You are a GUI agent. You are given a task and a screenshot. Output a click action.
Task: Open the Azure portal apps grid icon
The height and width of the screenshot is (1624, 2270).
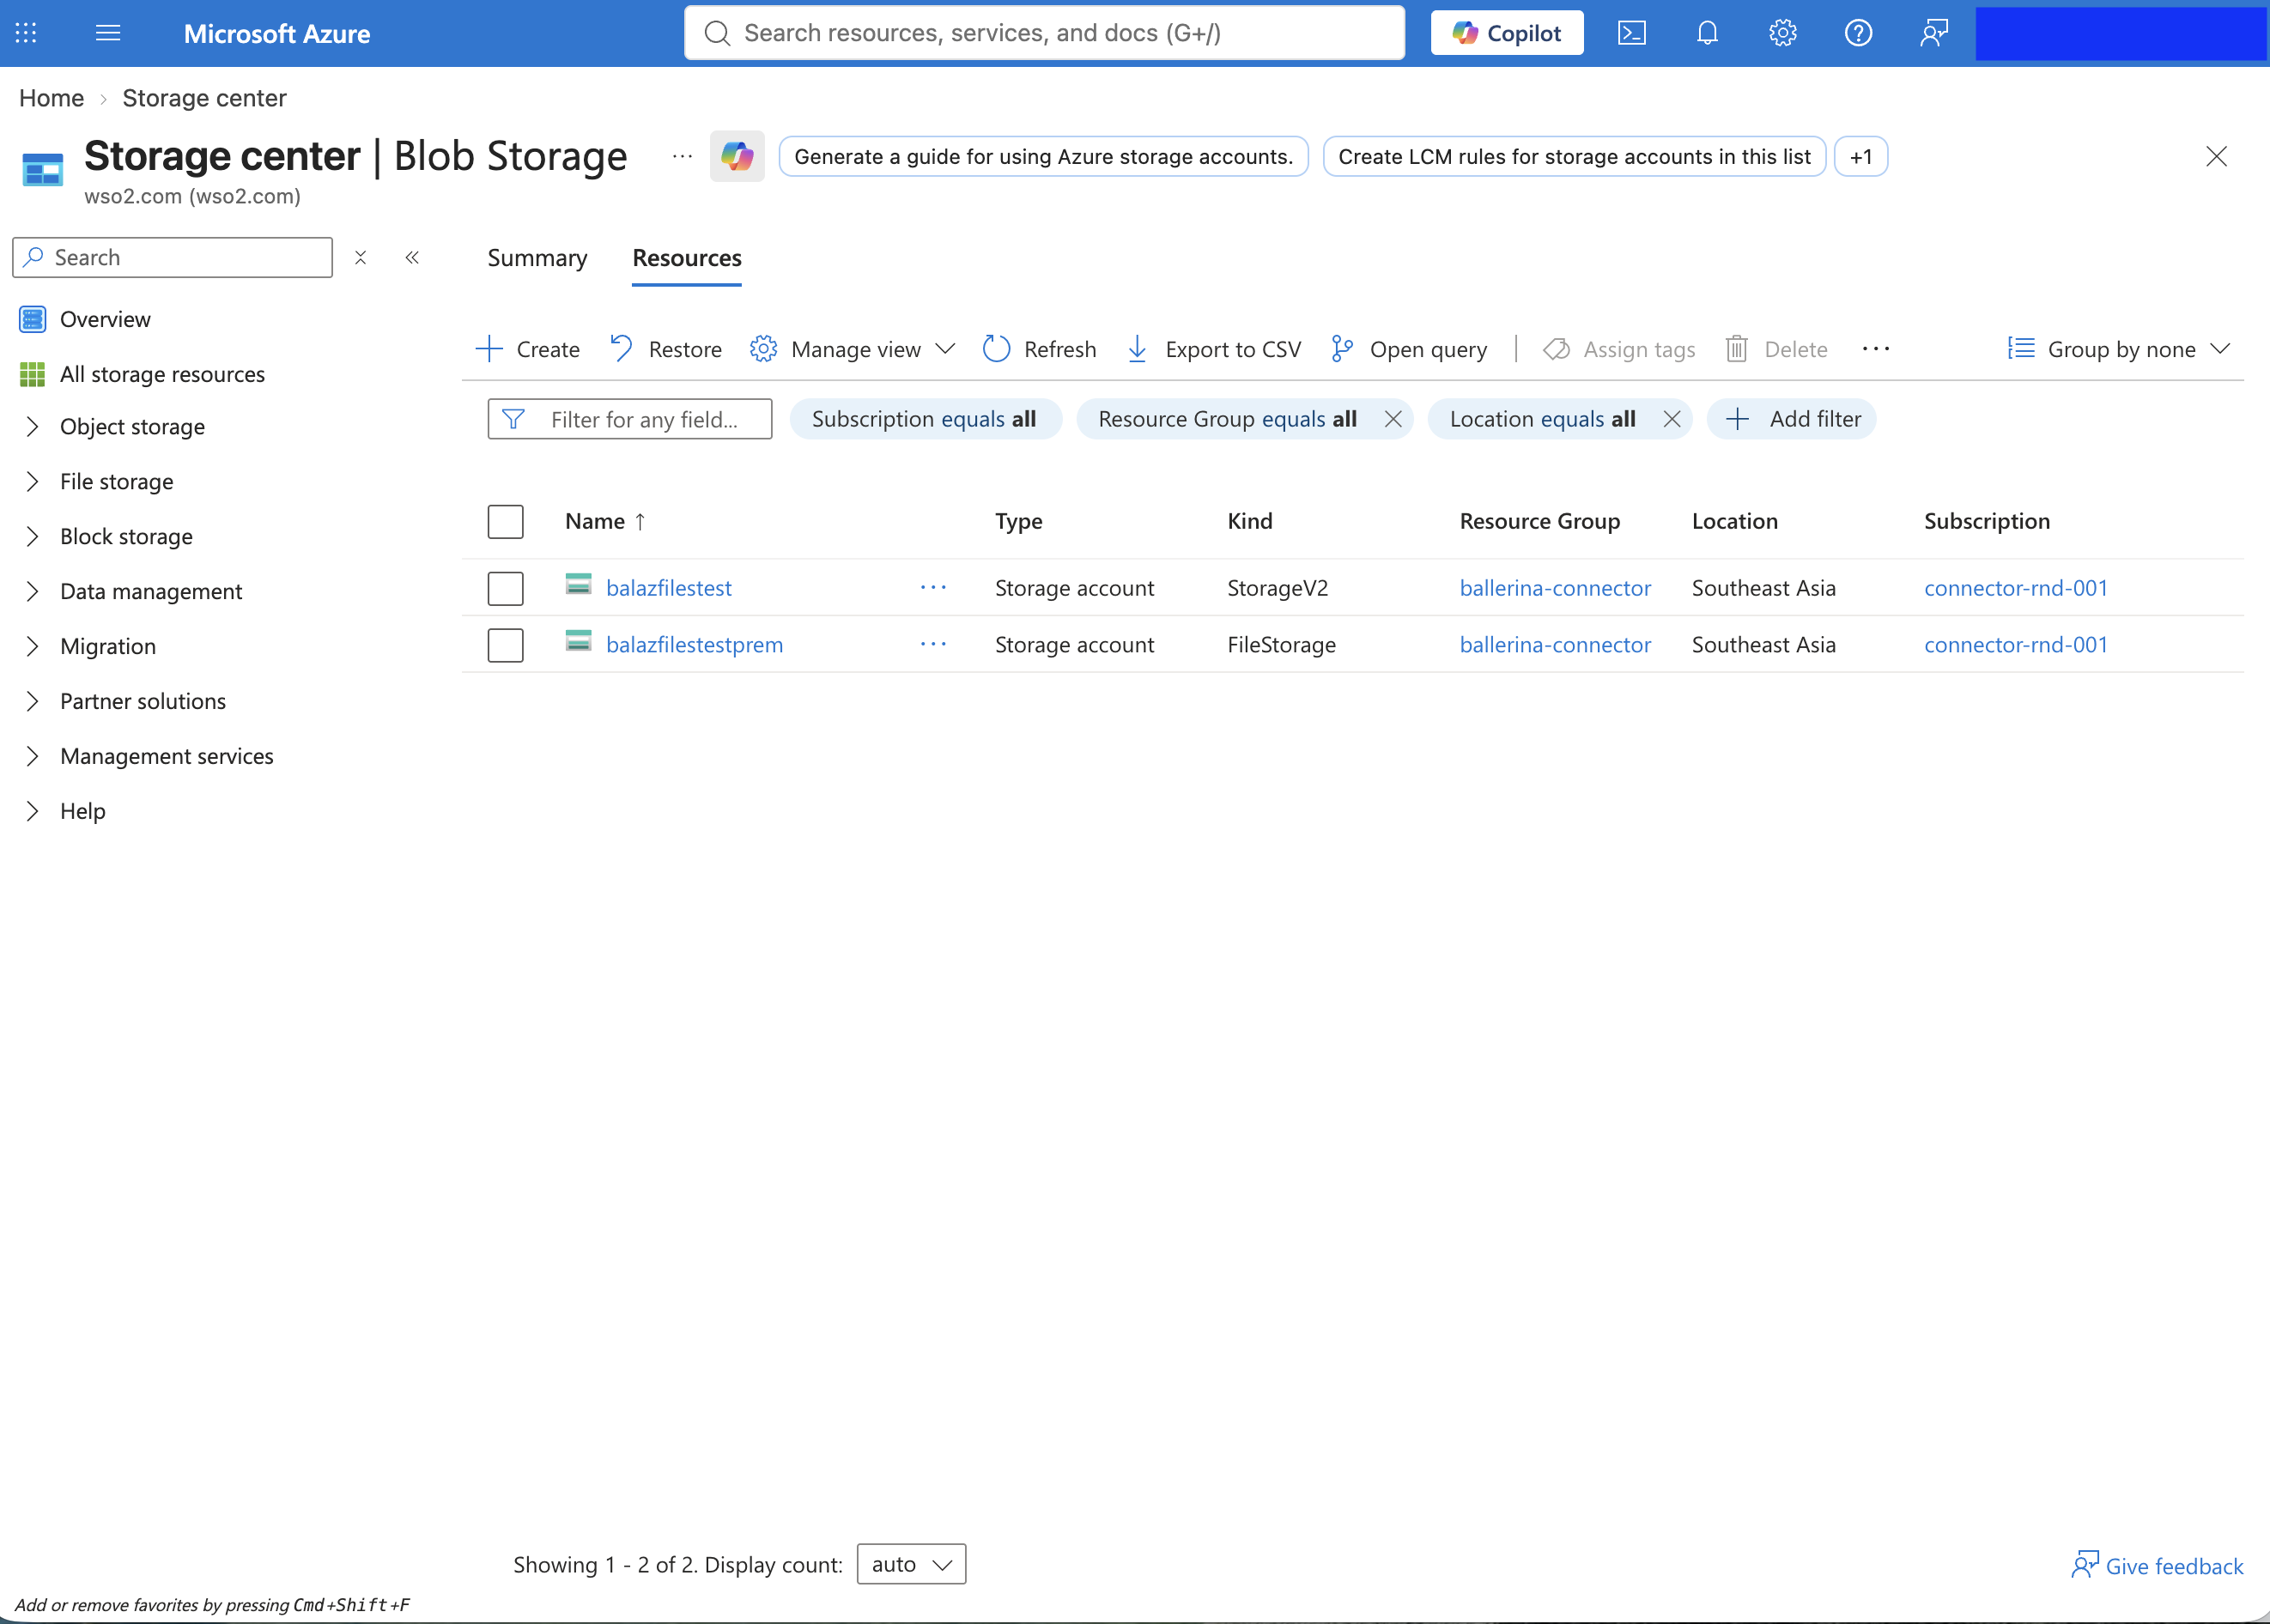point(26,33)
